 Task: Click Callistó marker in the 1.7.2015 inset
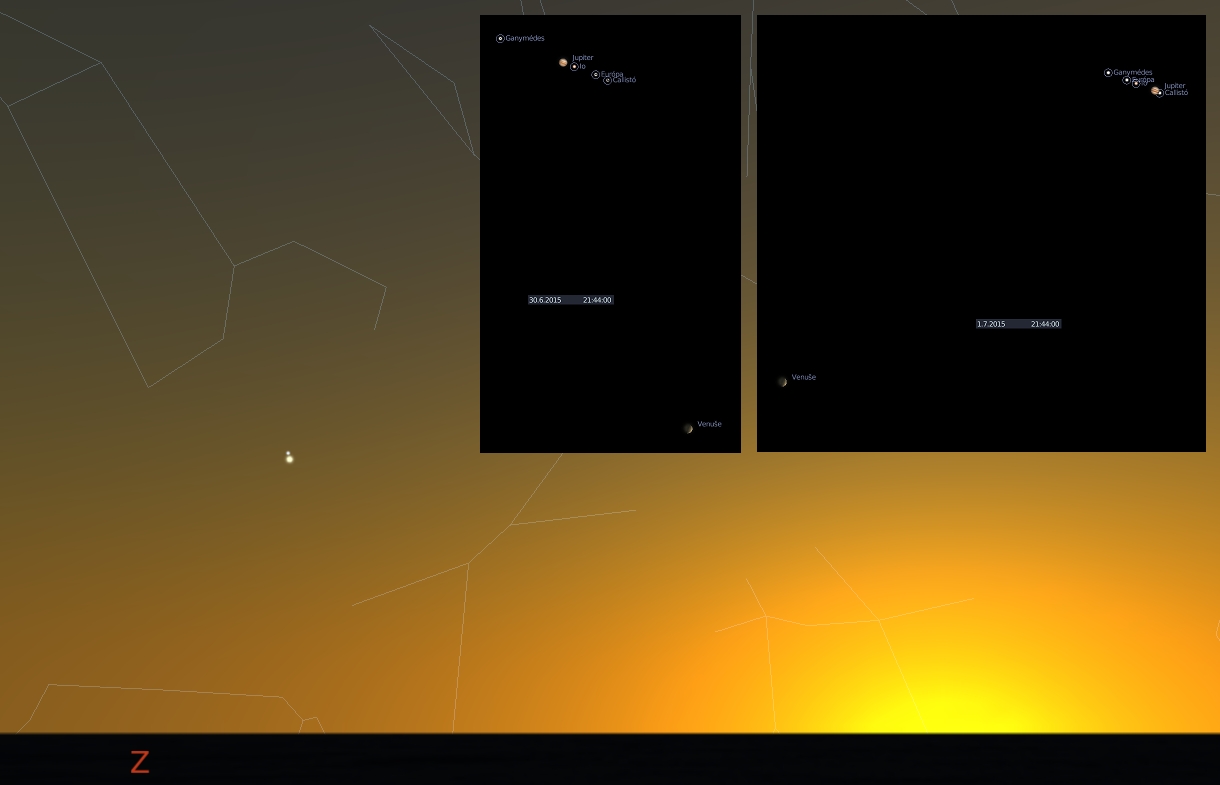point(1160,93)
